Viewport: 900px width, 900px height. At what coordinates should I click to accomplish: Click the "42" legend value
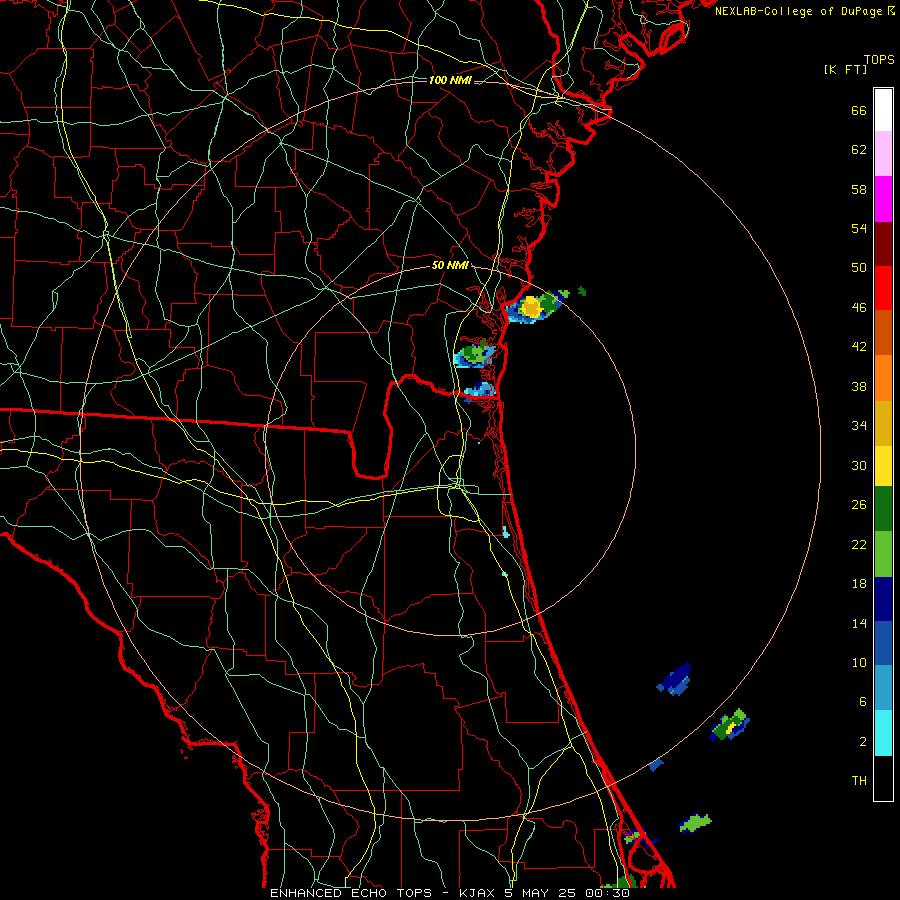click(859, 347)
